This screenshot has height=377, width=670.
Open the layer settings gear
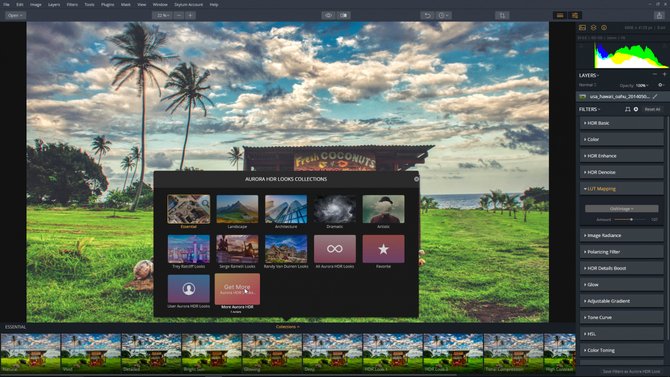pos(661,85)
